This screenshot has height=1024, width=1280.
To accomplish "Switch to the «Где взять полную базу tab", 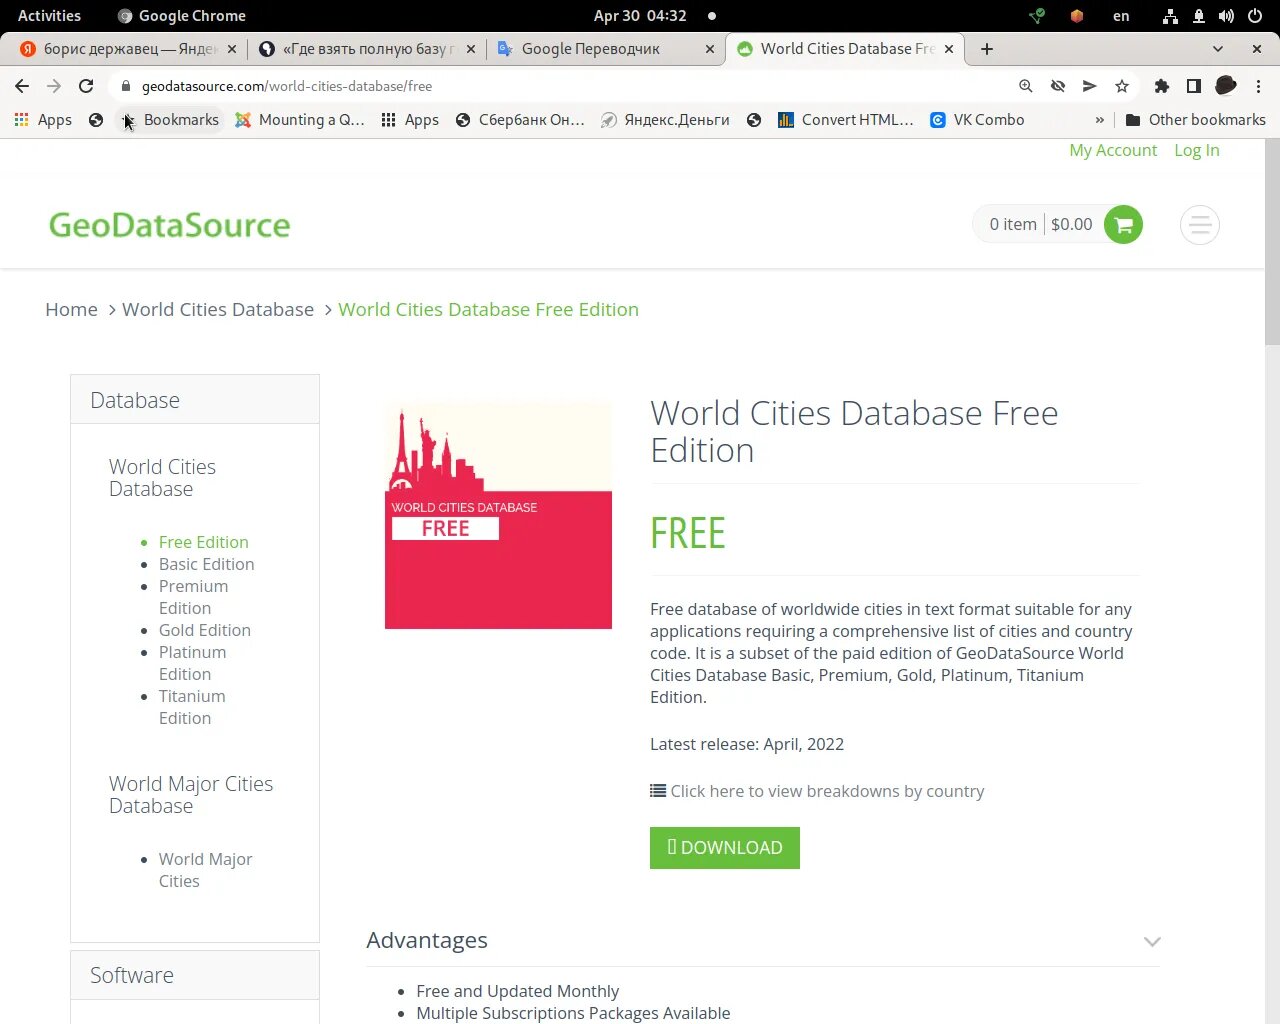I will coord(367,49).
